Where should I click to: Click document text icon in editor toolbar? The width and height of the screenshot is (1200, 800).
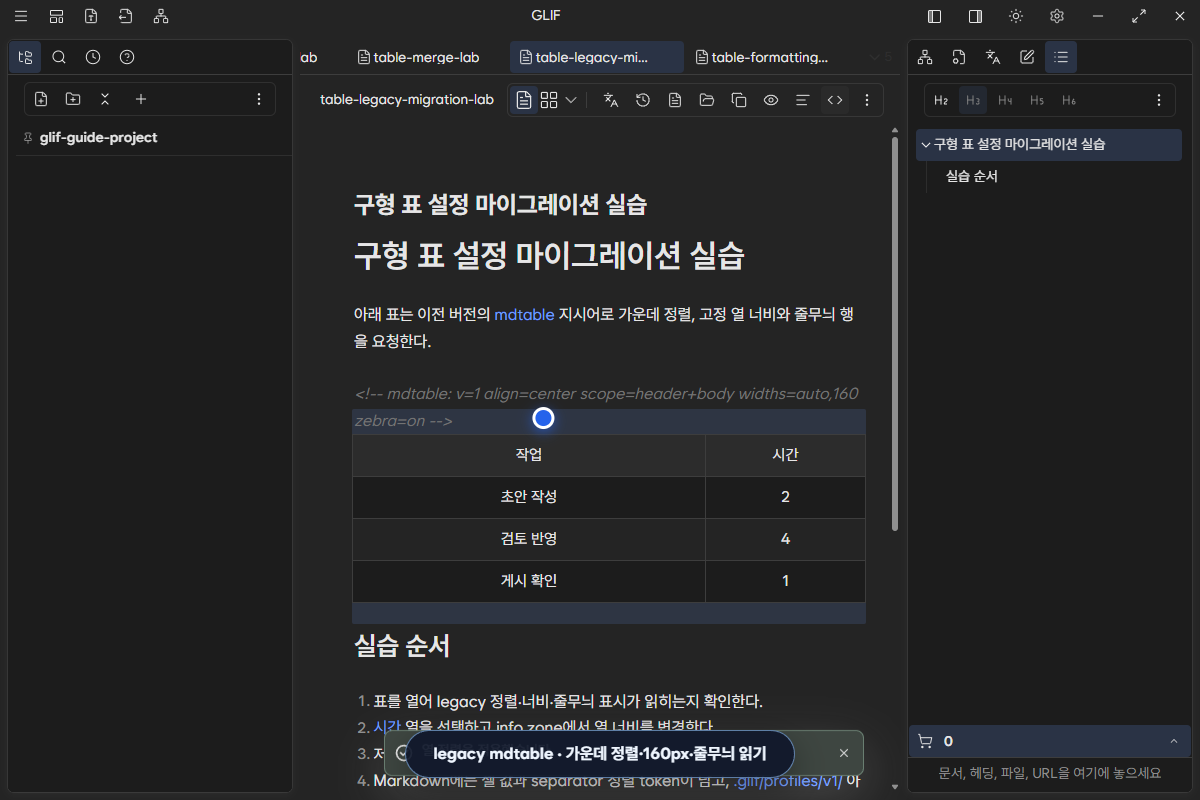pos(675,100)
